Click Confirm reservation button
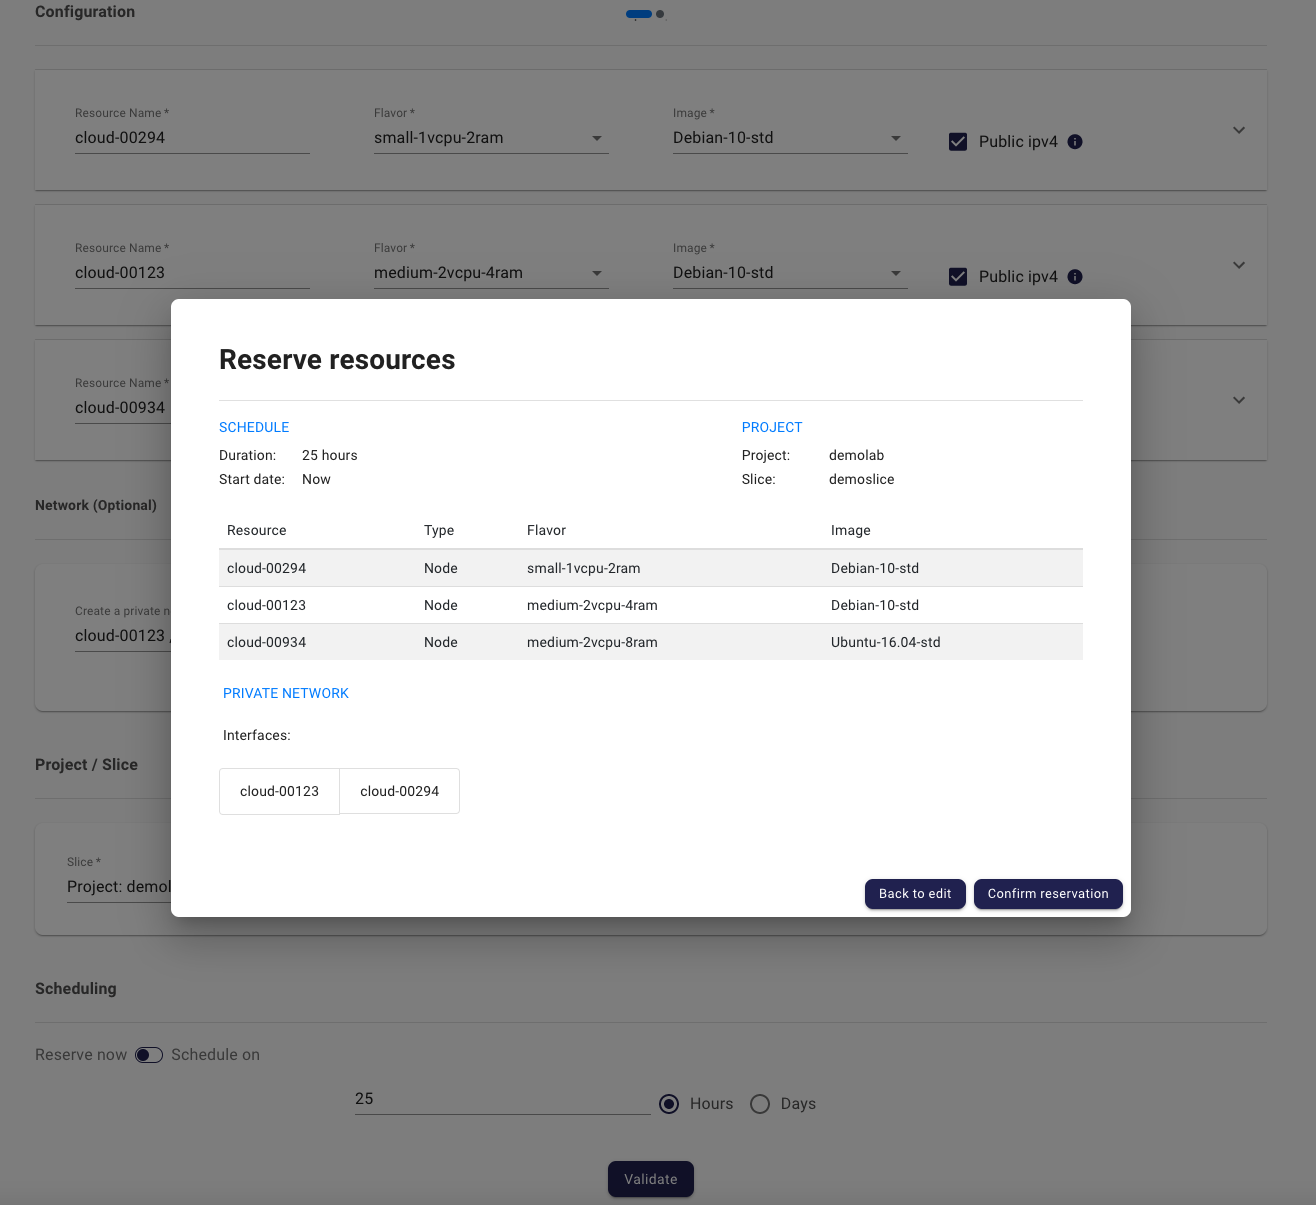 pyautogui.click(x=1047, y=894)
